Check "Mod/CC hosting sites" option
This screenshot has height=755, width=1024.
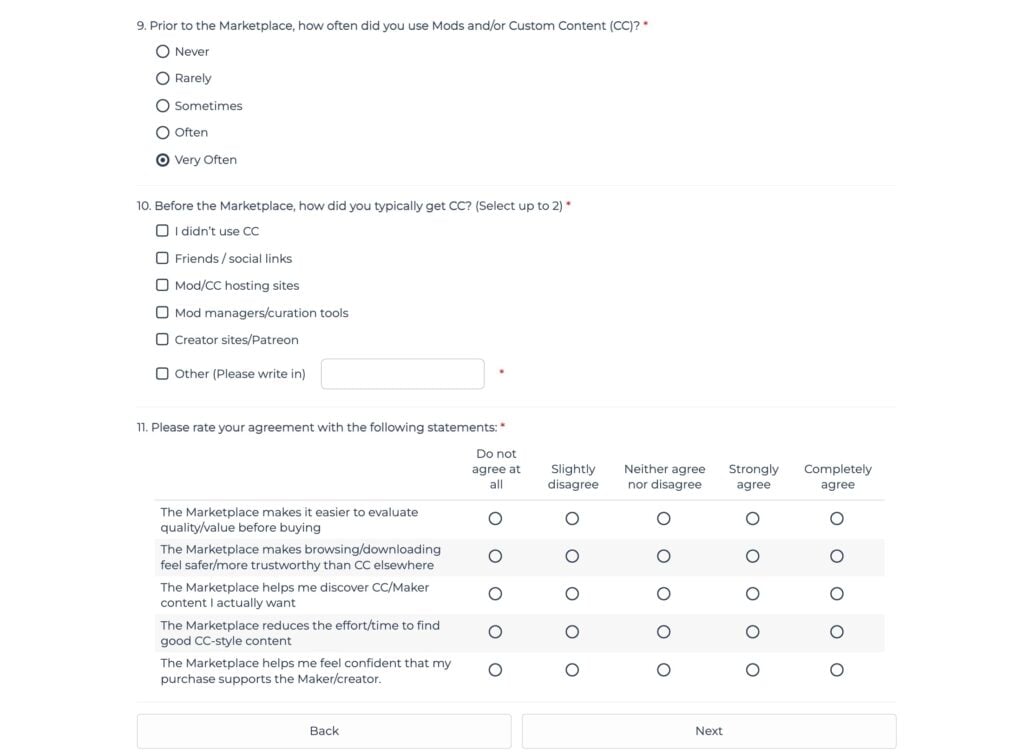tap(162, 285)
